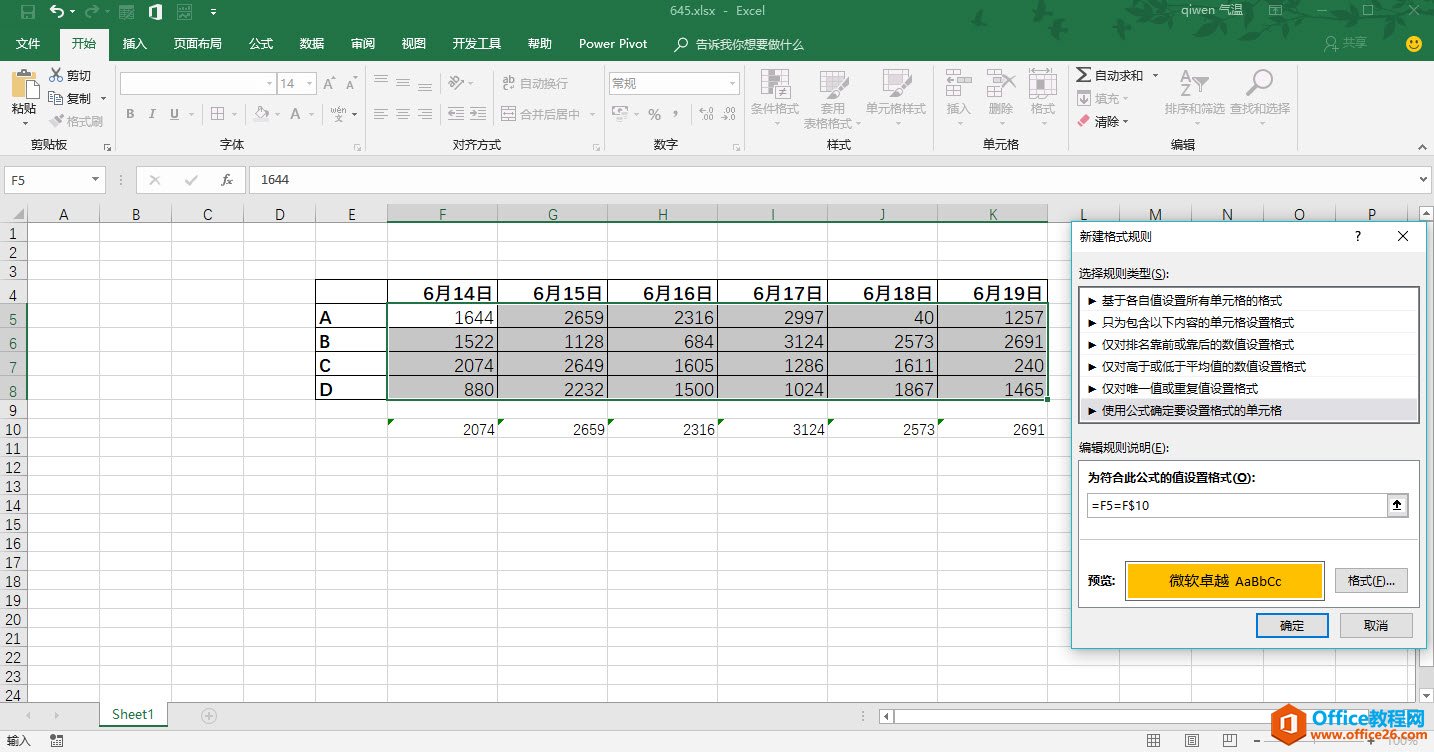The height and width of the screenshot is (752, 1434).
Task: Open Cell Styles (单元格样式)
Action: pos(896,99)
